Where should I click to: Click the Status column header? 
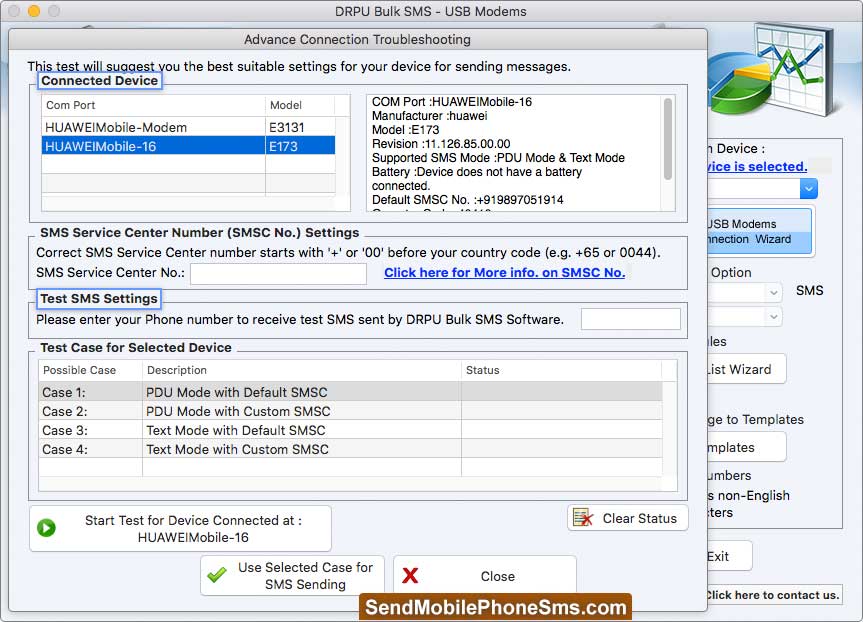pyautogui.click(x=561, y=370)
